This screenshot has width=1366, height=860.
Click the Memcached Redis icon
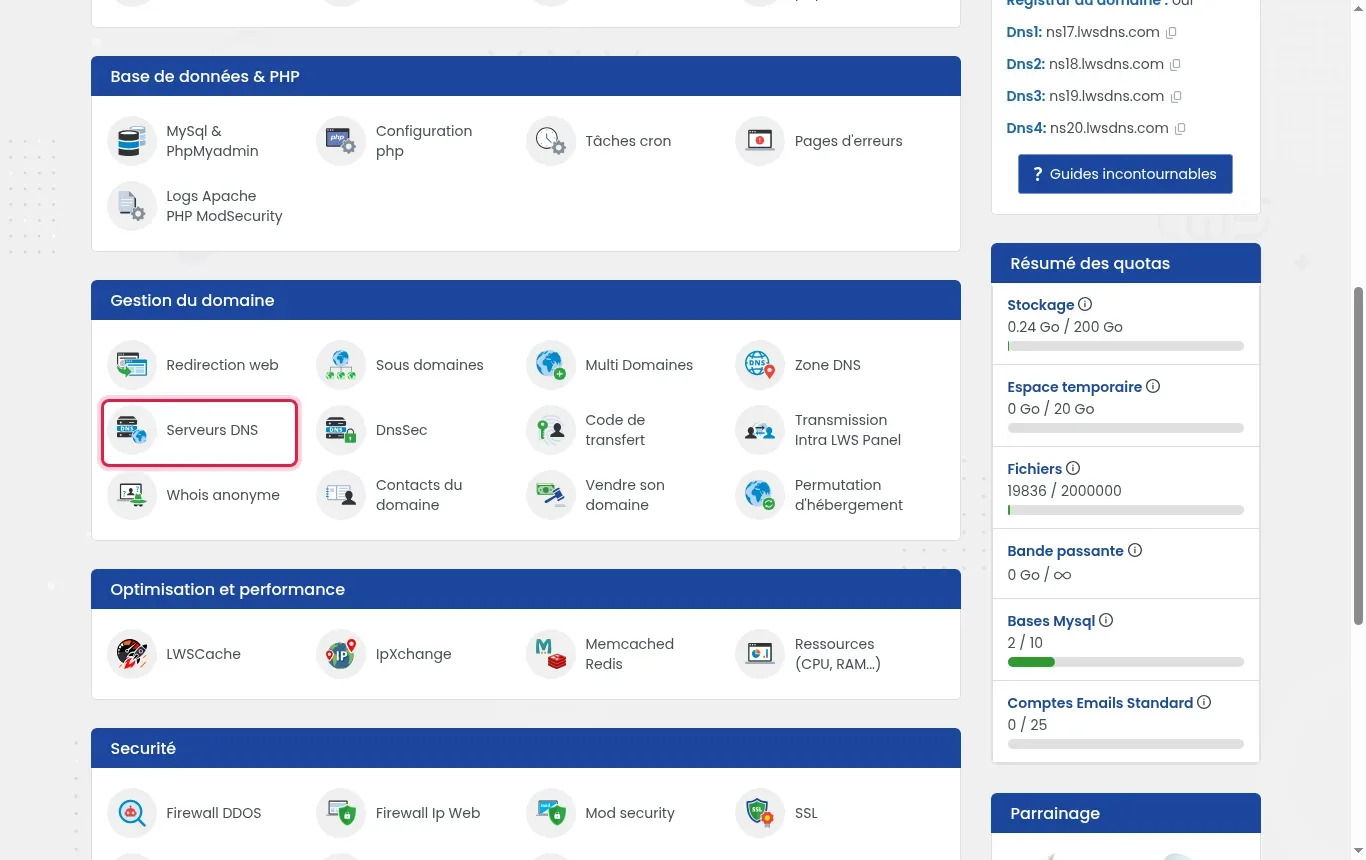(551, 654)
